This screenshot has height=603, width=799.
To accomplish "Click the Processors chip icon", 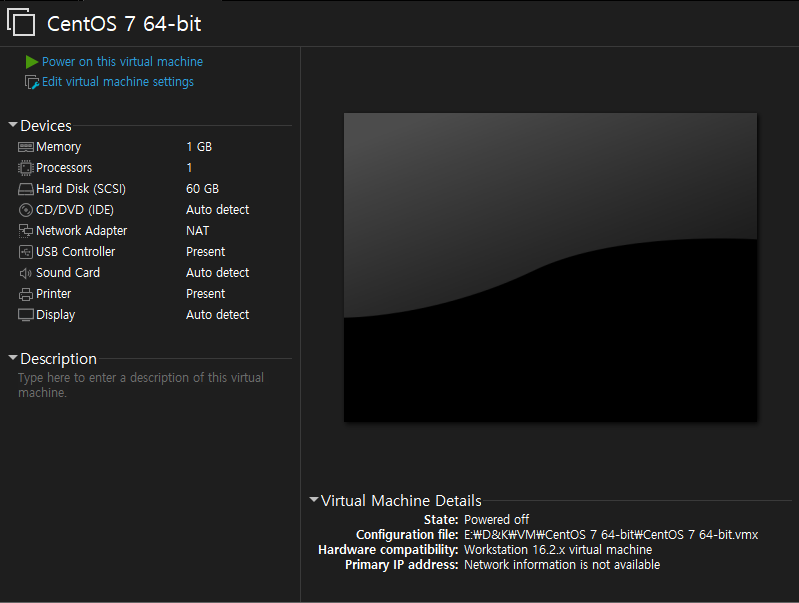I will point(25,168).
